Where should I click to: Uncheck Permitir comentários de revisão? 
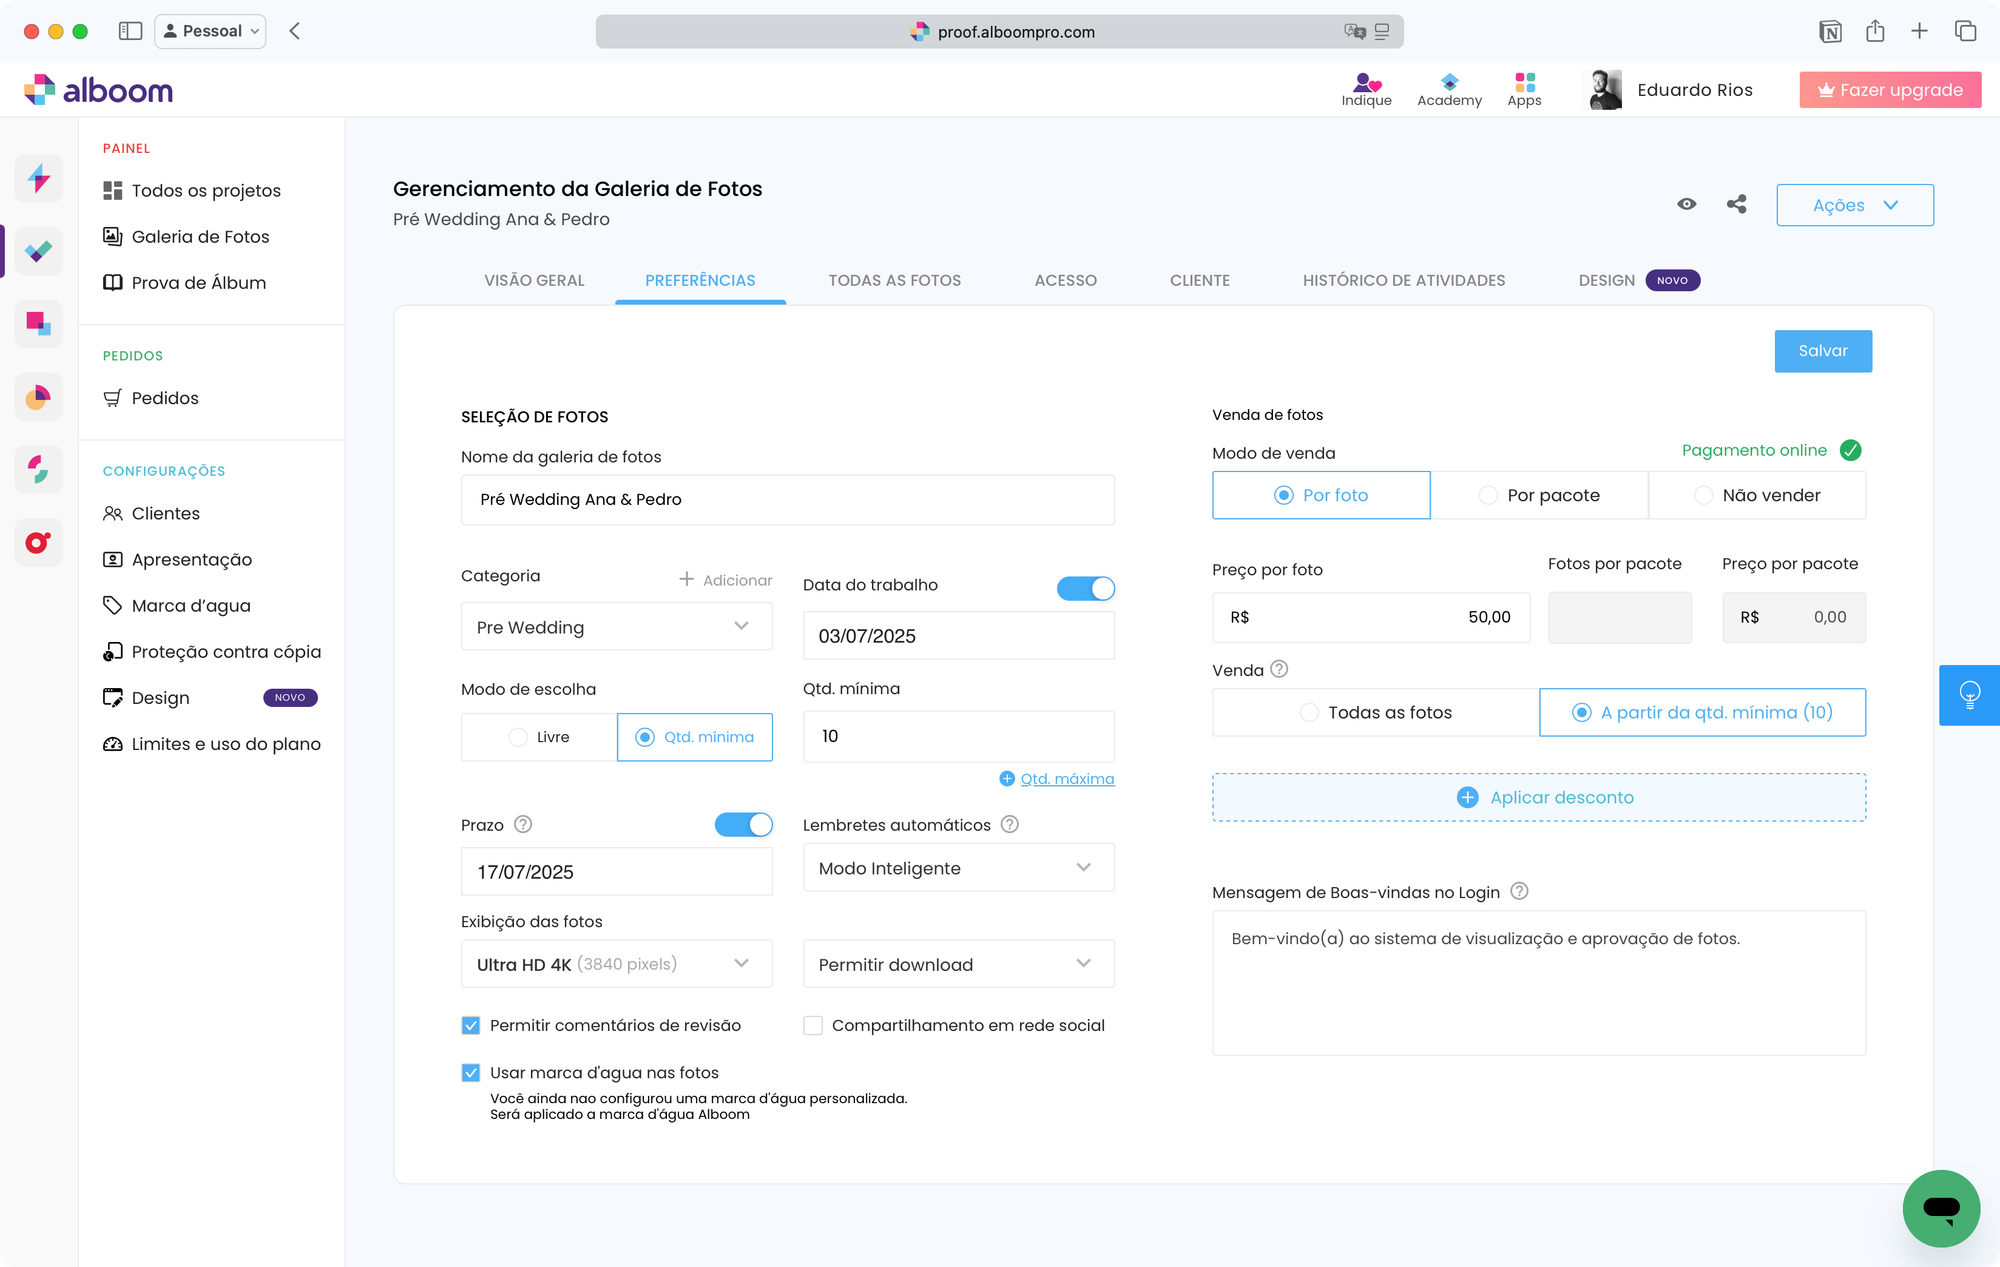tap(471, 1025)
